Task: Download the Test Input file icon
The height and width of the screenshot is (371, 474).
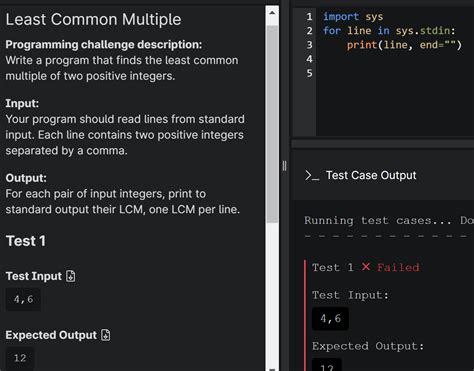Action: [x=71, y=276]
